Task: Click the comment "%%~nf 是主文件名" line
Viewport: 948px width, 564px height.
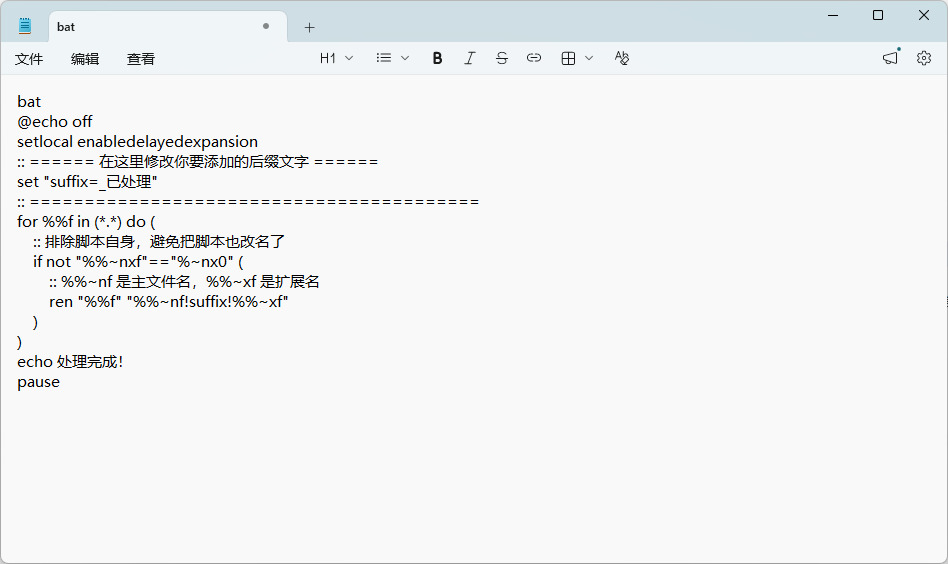Action: (184, 282)
